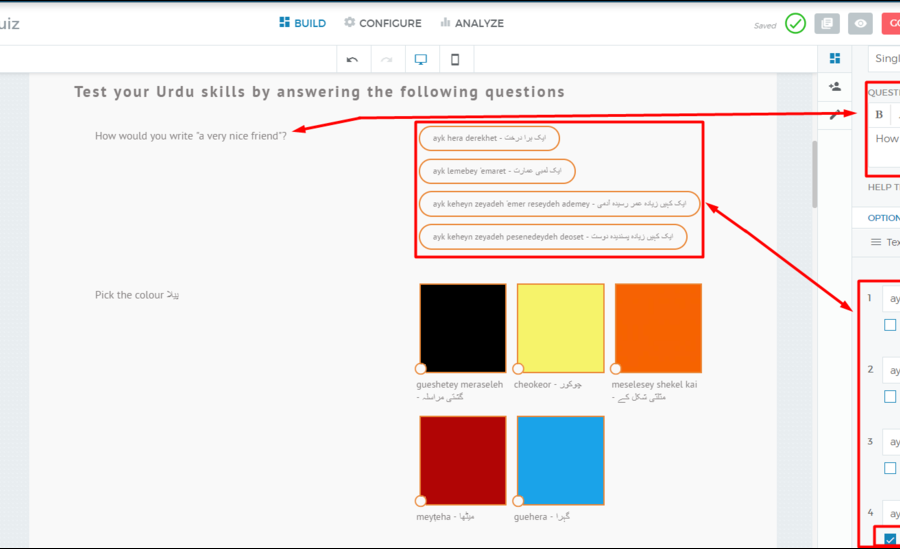Go to the CONFIGURE tab
900x549 pixels.
tap(382, 23)
